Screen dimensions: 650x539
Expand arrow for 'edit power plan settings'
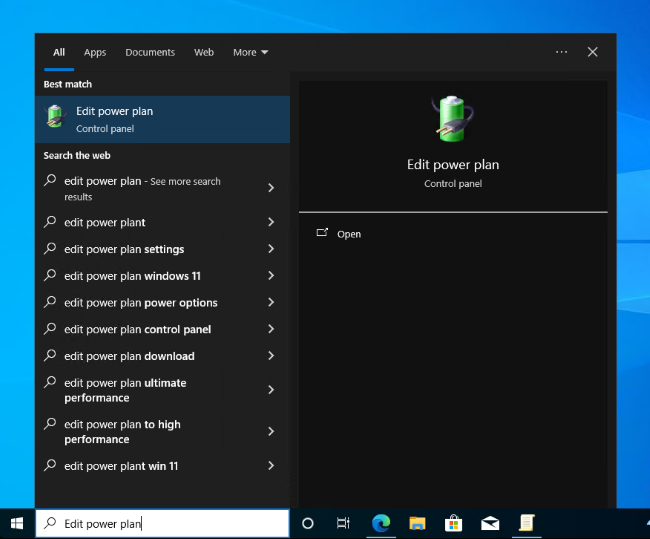271,249
